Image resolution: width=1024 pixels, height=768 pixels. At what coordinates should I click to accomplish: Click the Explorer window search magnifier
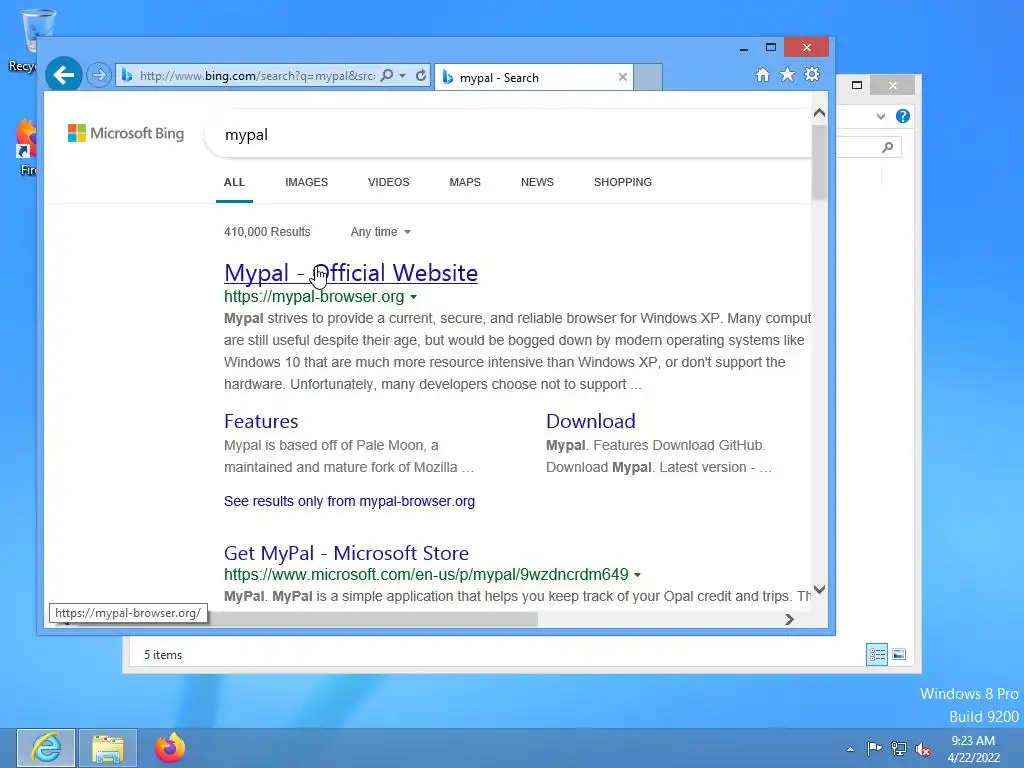point(888,148)
